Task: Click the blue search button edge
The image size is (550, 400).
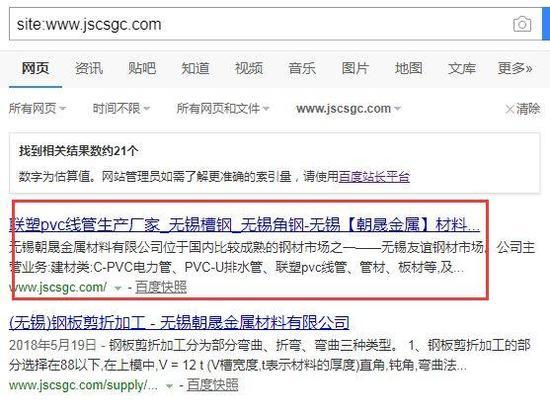Action: pos(546,24)
